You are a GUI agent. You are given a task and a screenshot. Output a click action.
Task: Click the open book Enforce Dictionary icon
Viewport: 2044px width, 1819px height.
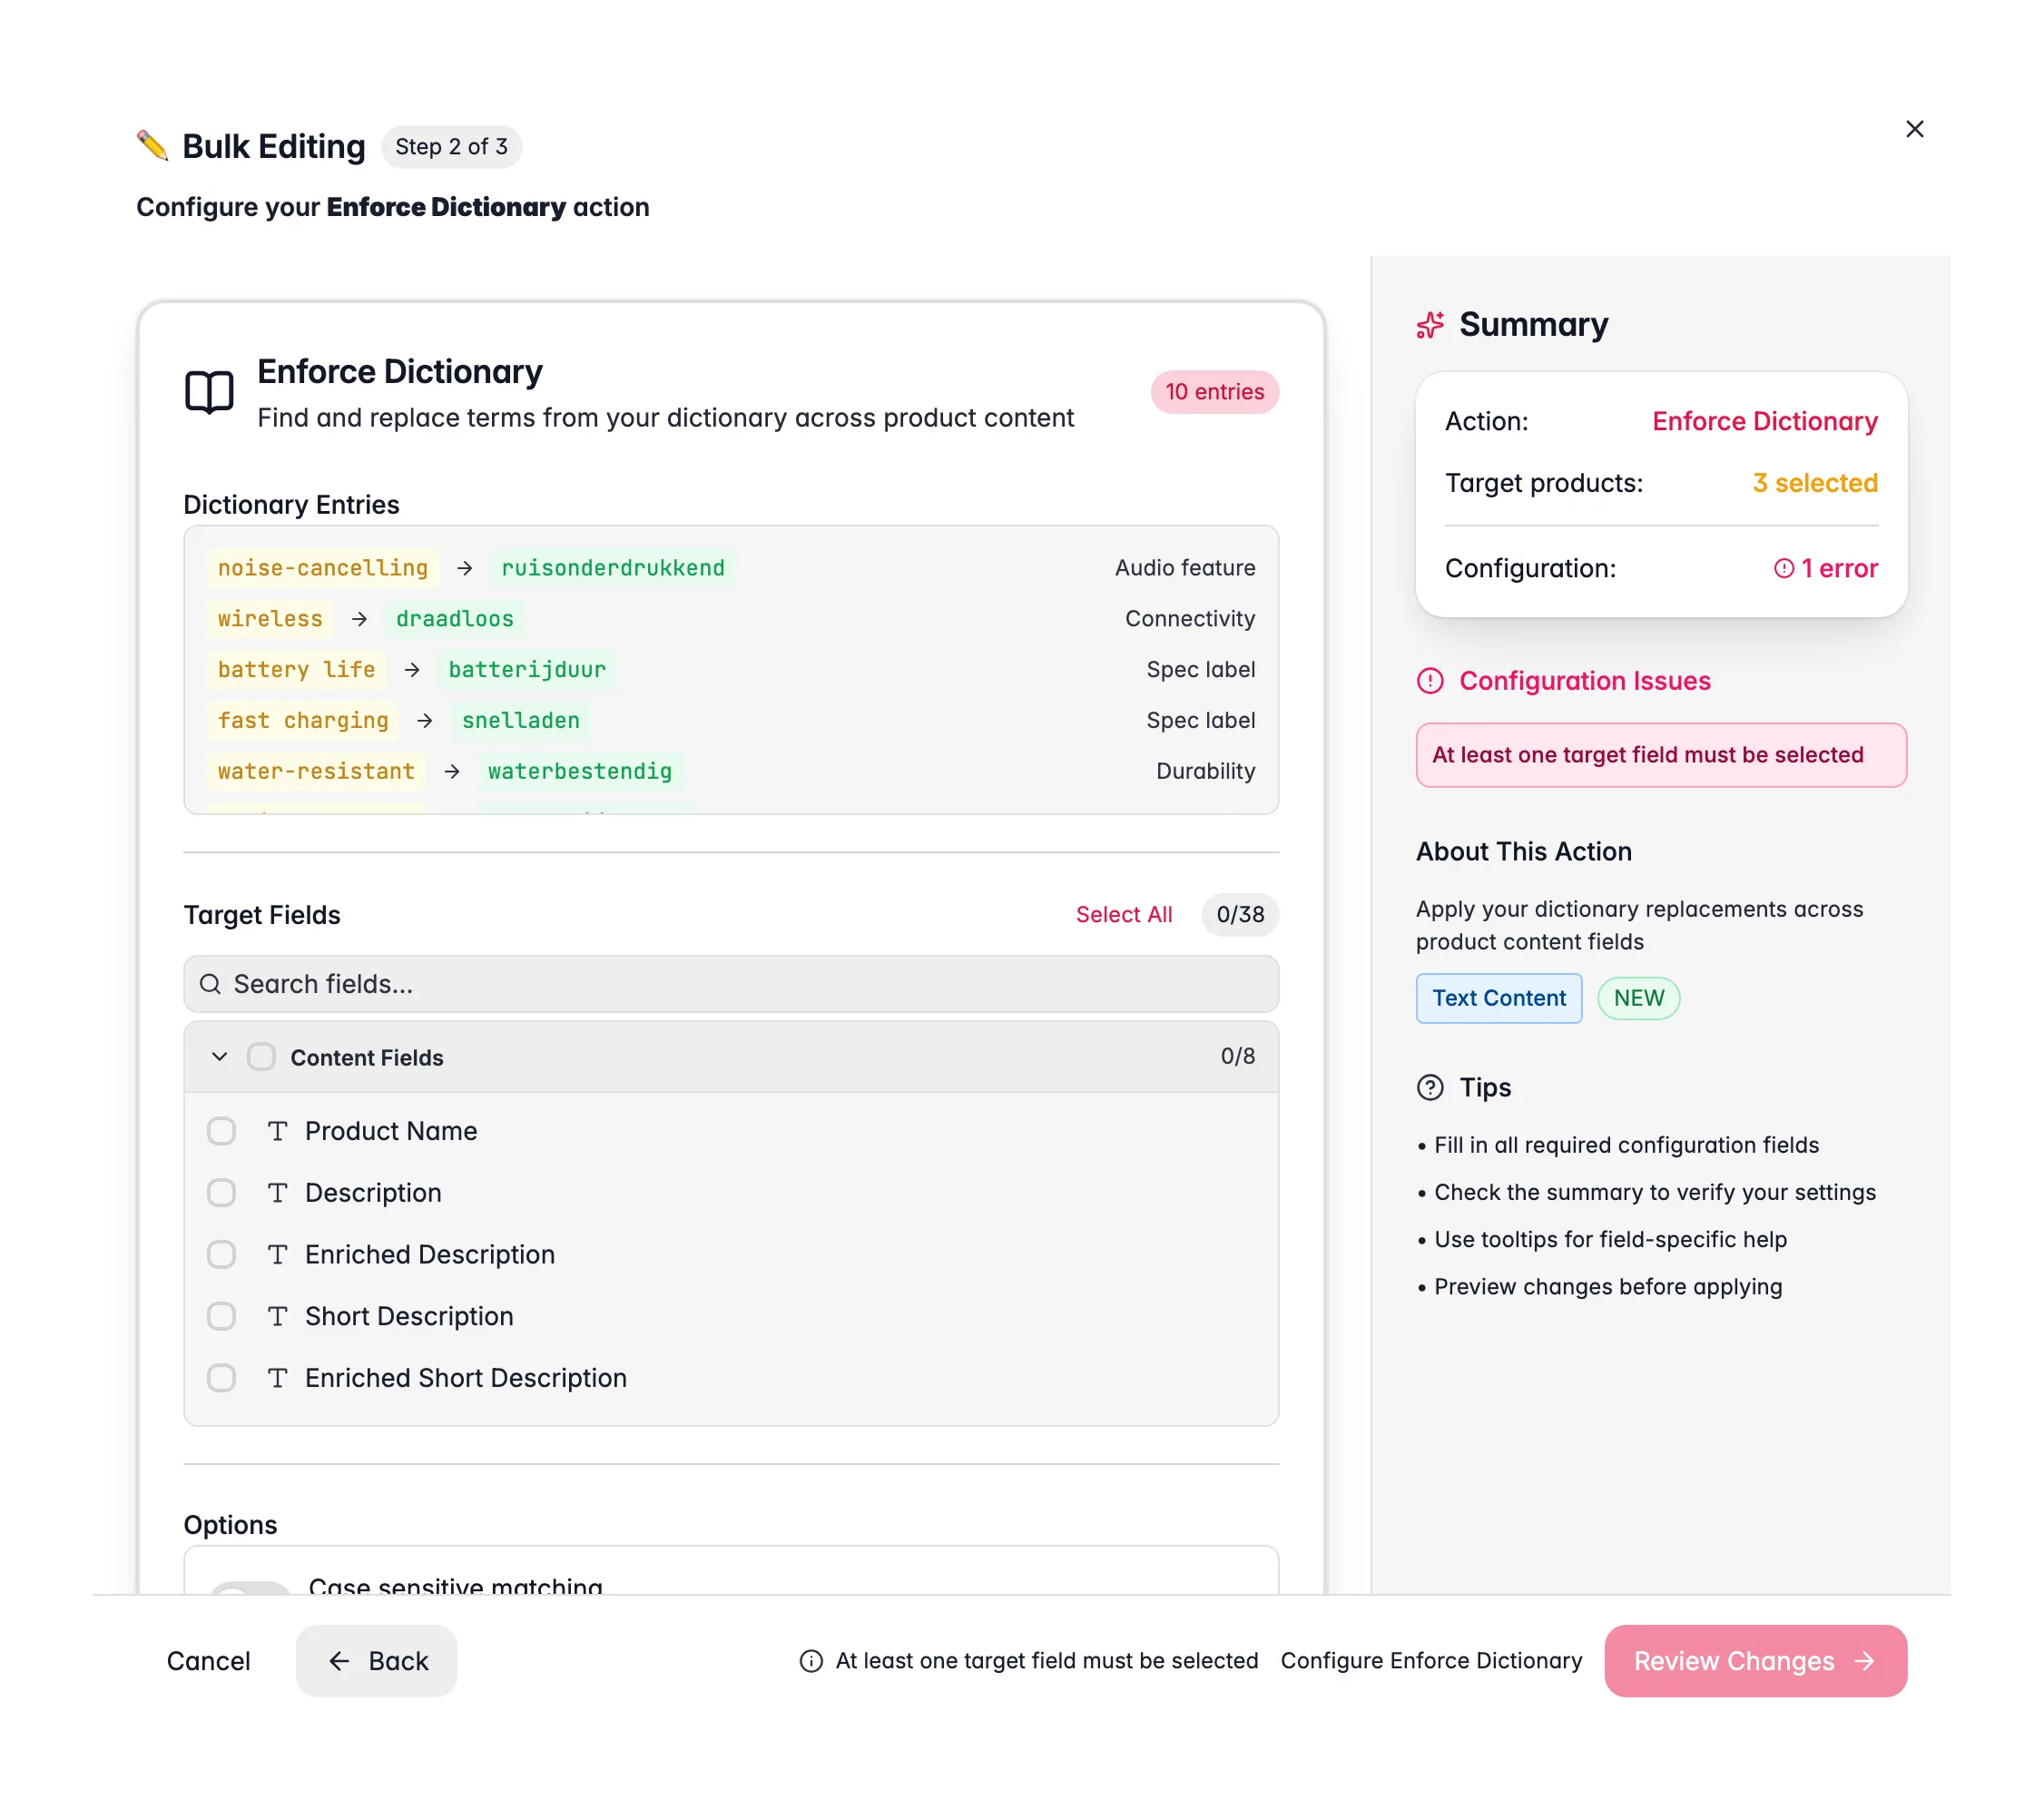pyautogui.click(x=209, y=392)
